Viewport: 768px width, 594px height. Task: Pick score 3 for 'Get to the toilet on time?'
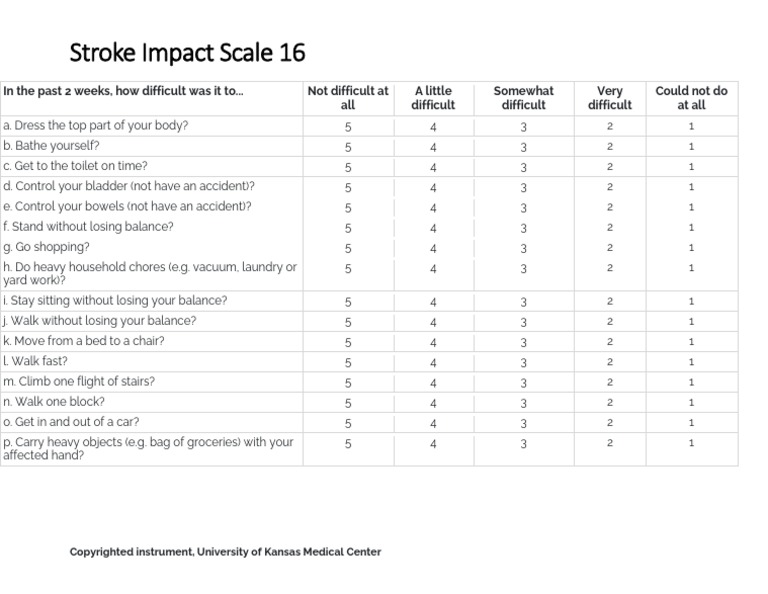(523, 167)
